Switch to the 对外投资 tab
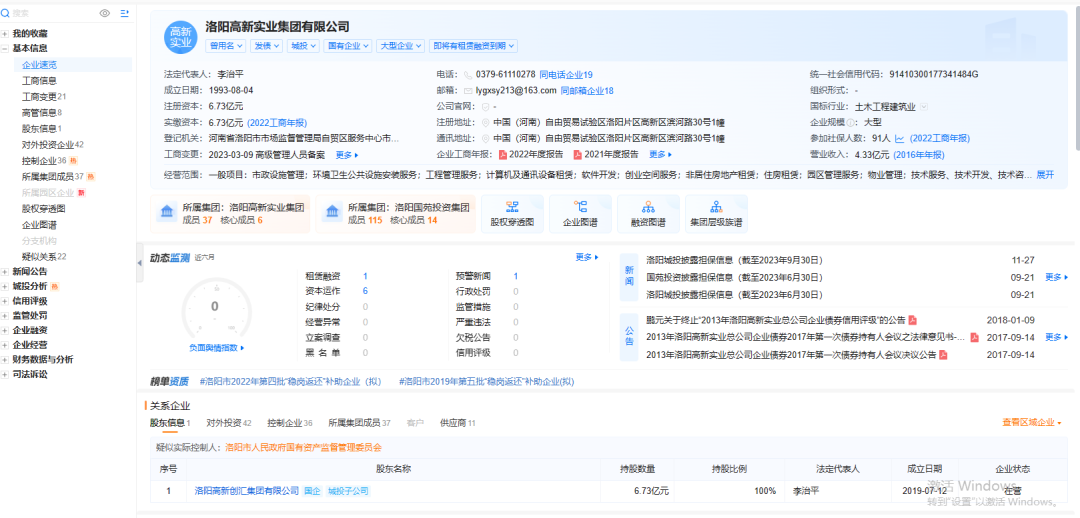 coord(229,423)
